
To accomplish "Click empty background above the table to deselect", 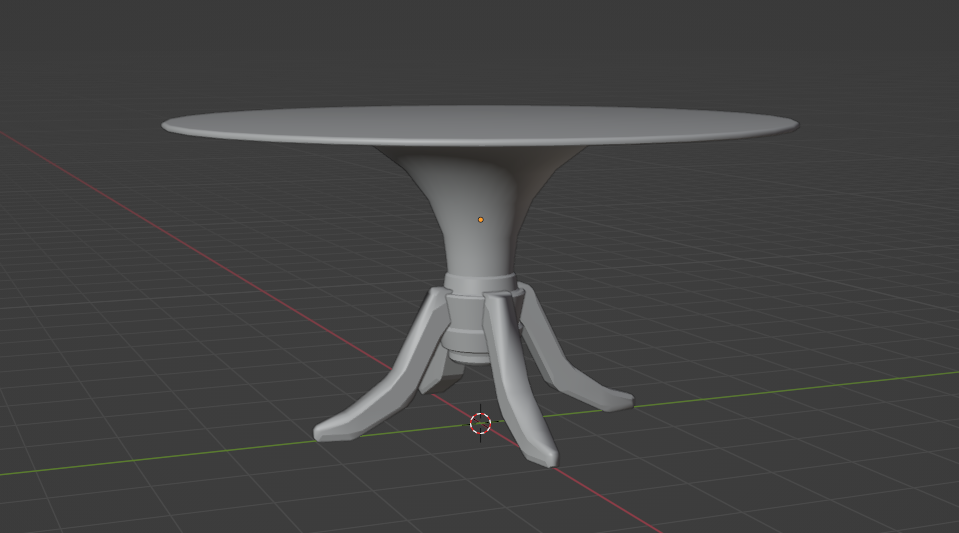I will tap(480, 50).
